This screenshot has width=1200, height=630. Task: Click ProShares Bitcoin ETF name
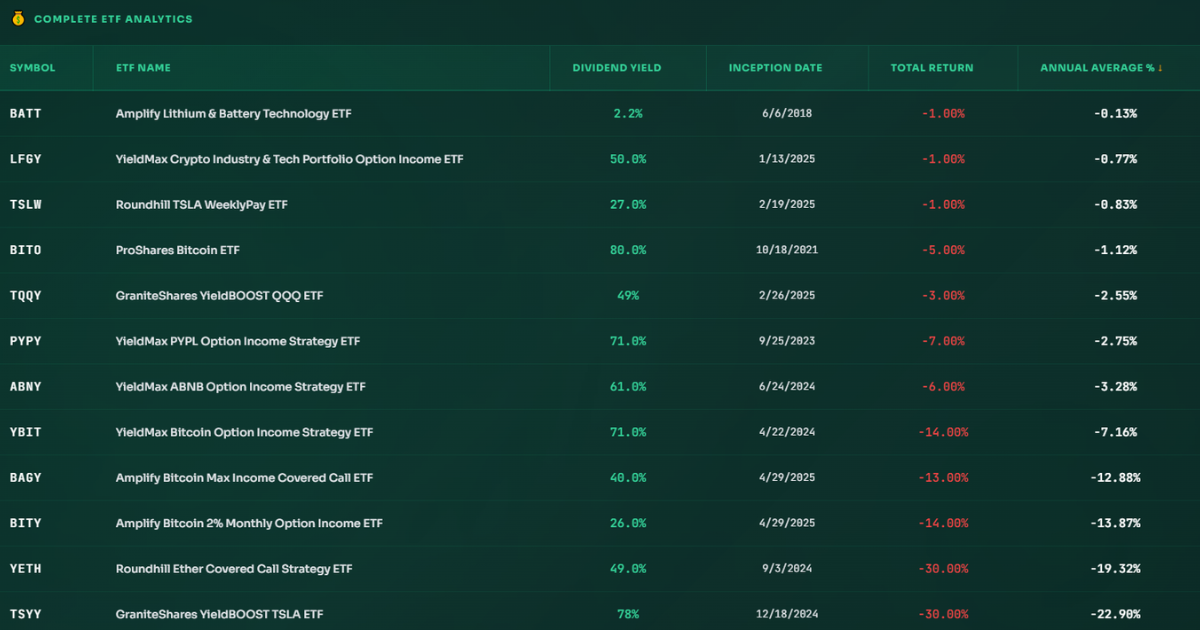[x=178, y=250]
